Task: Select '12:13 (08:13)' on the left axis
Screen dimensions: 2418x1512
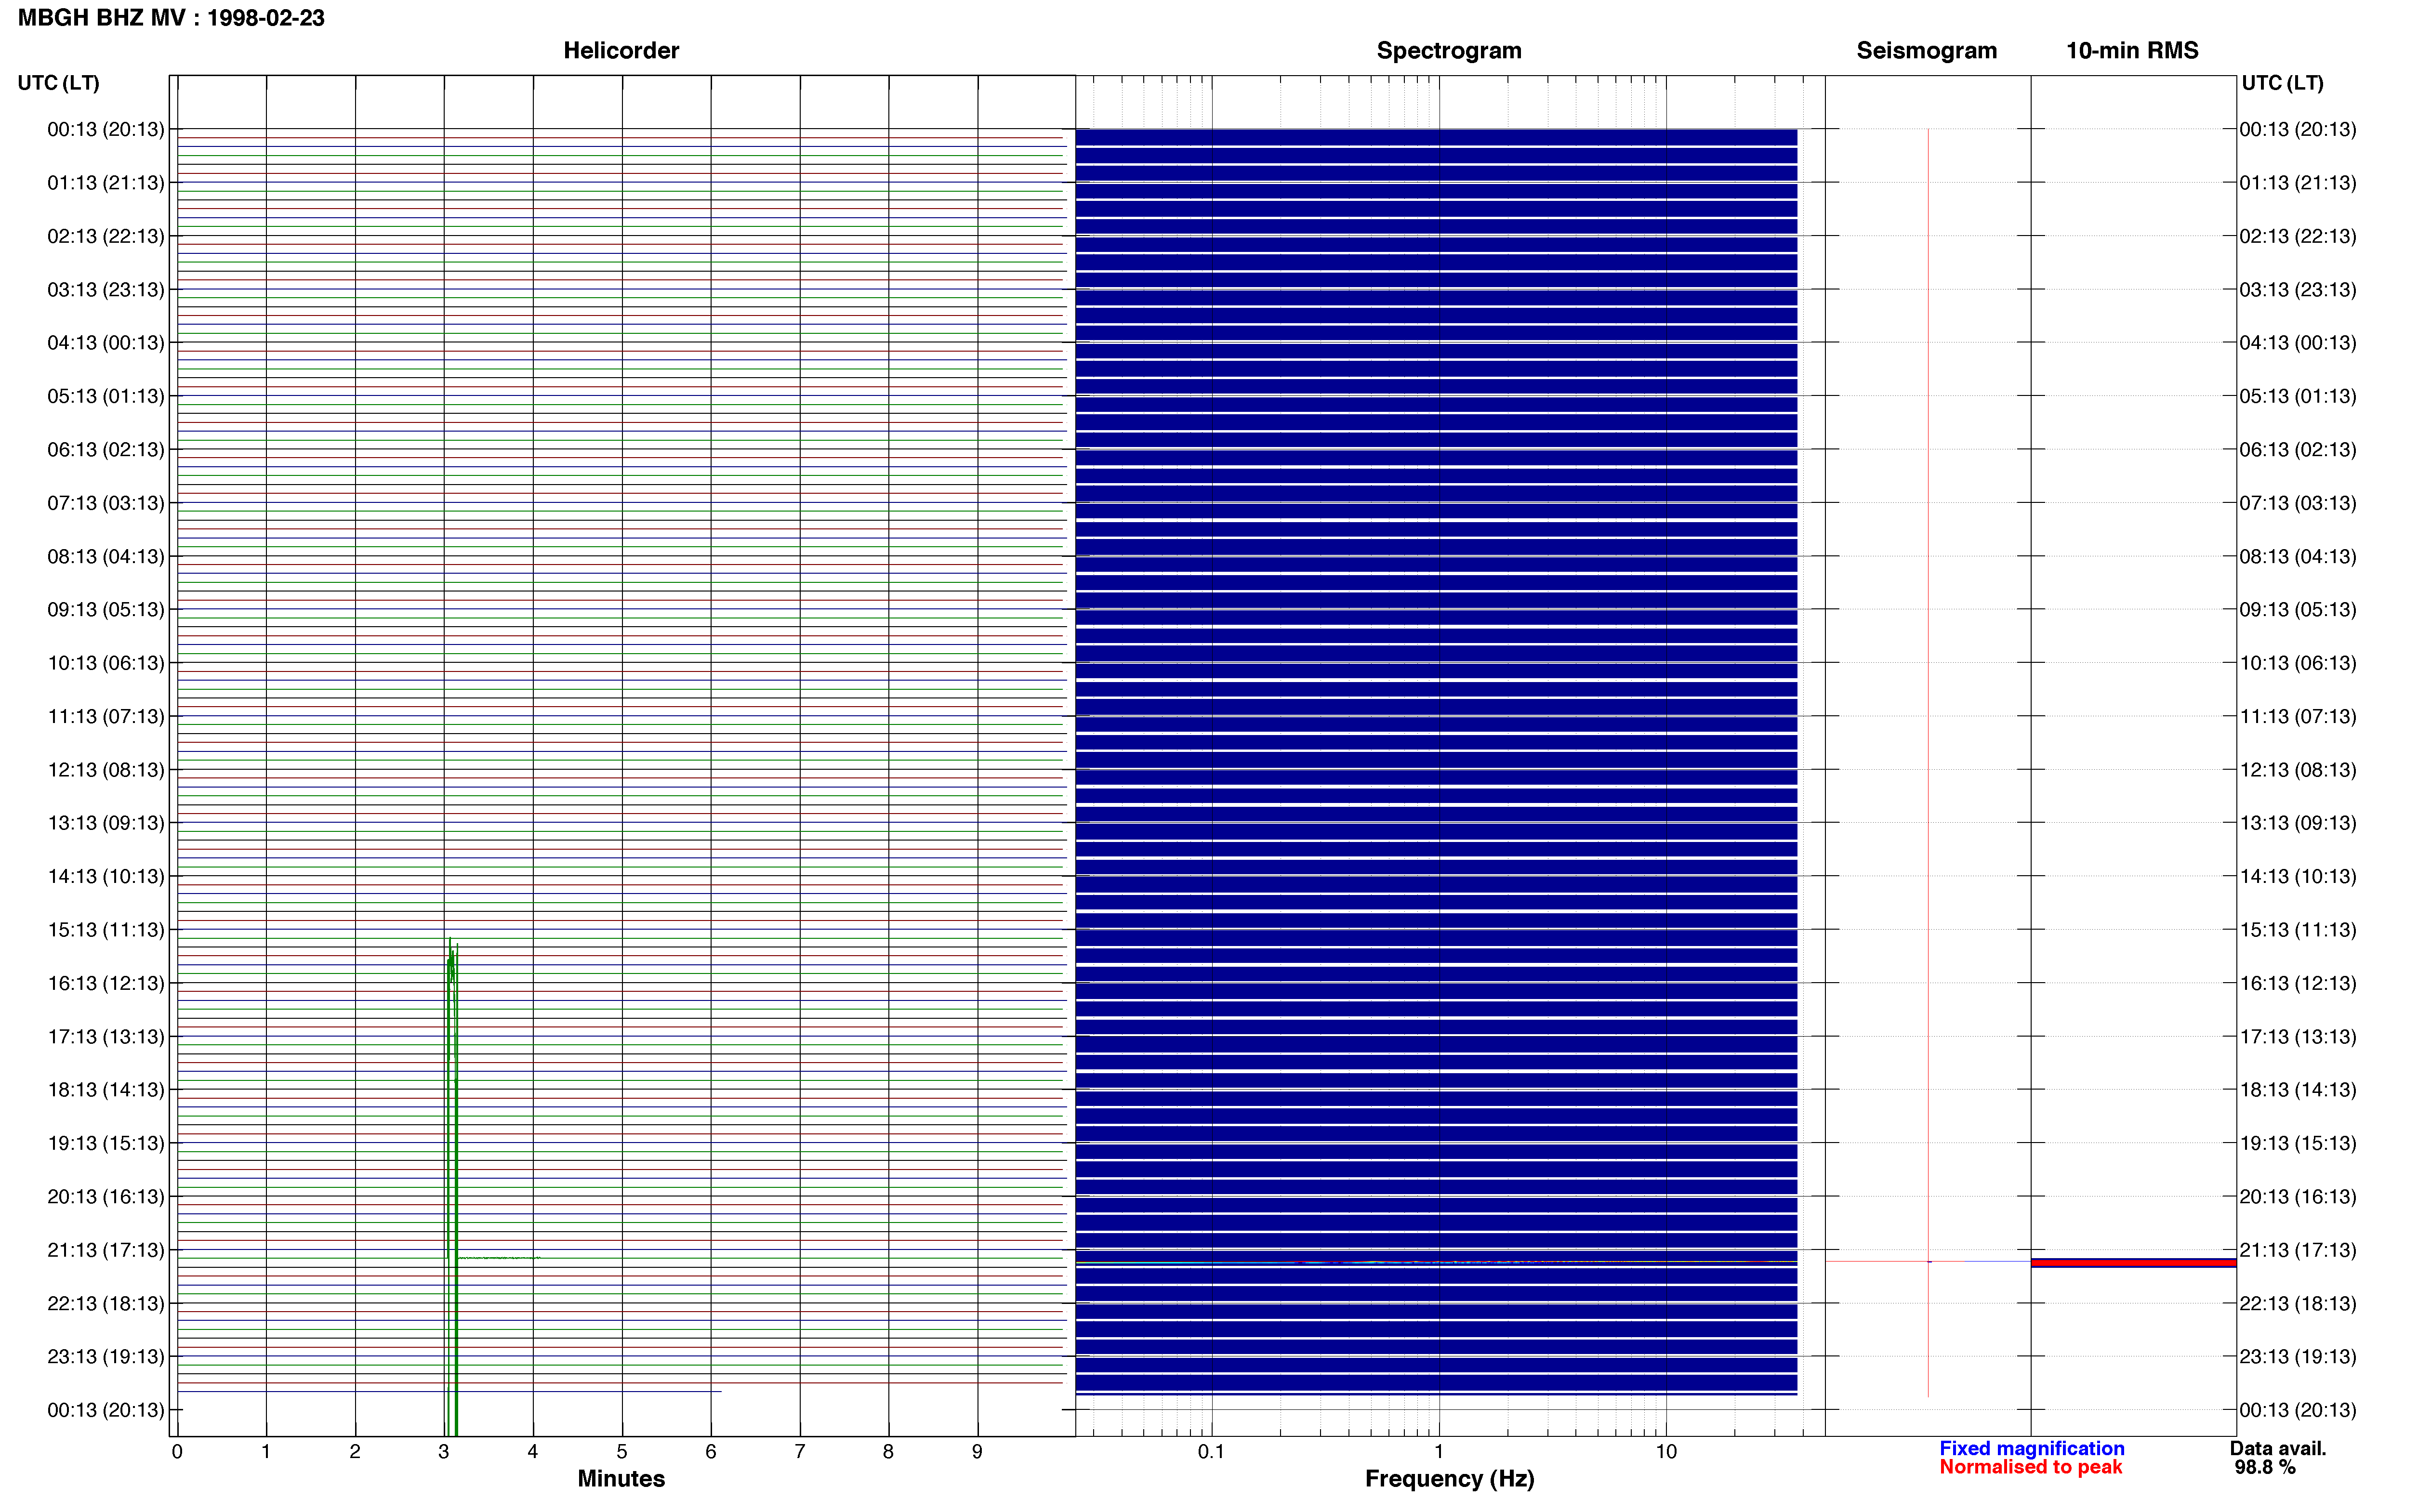Action: coord(106,770)
